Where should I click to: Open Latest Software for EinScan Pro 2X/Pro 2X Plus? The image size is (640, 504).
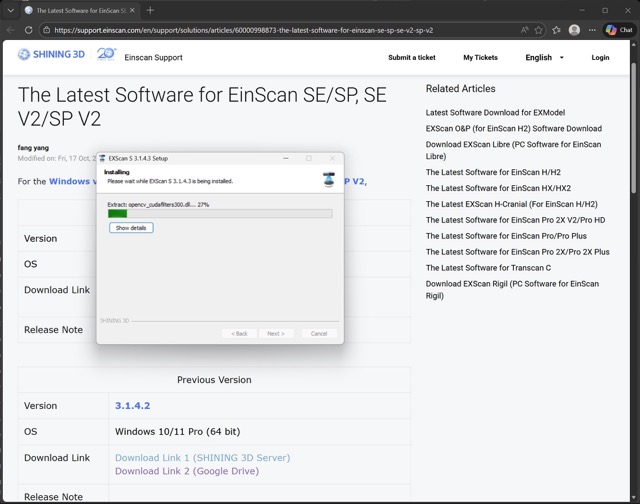point(518,252)
